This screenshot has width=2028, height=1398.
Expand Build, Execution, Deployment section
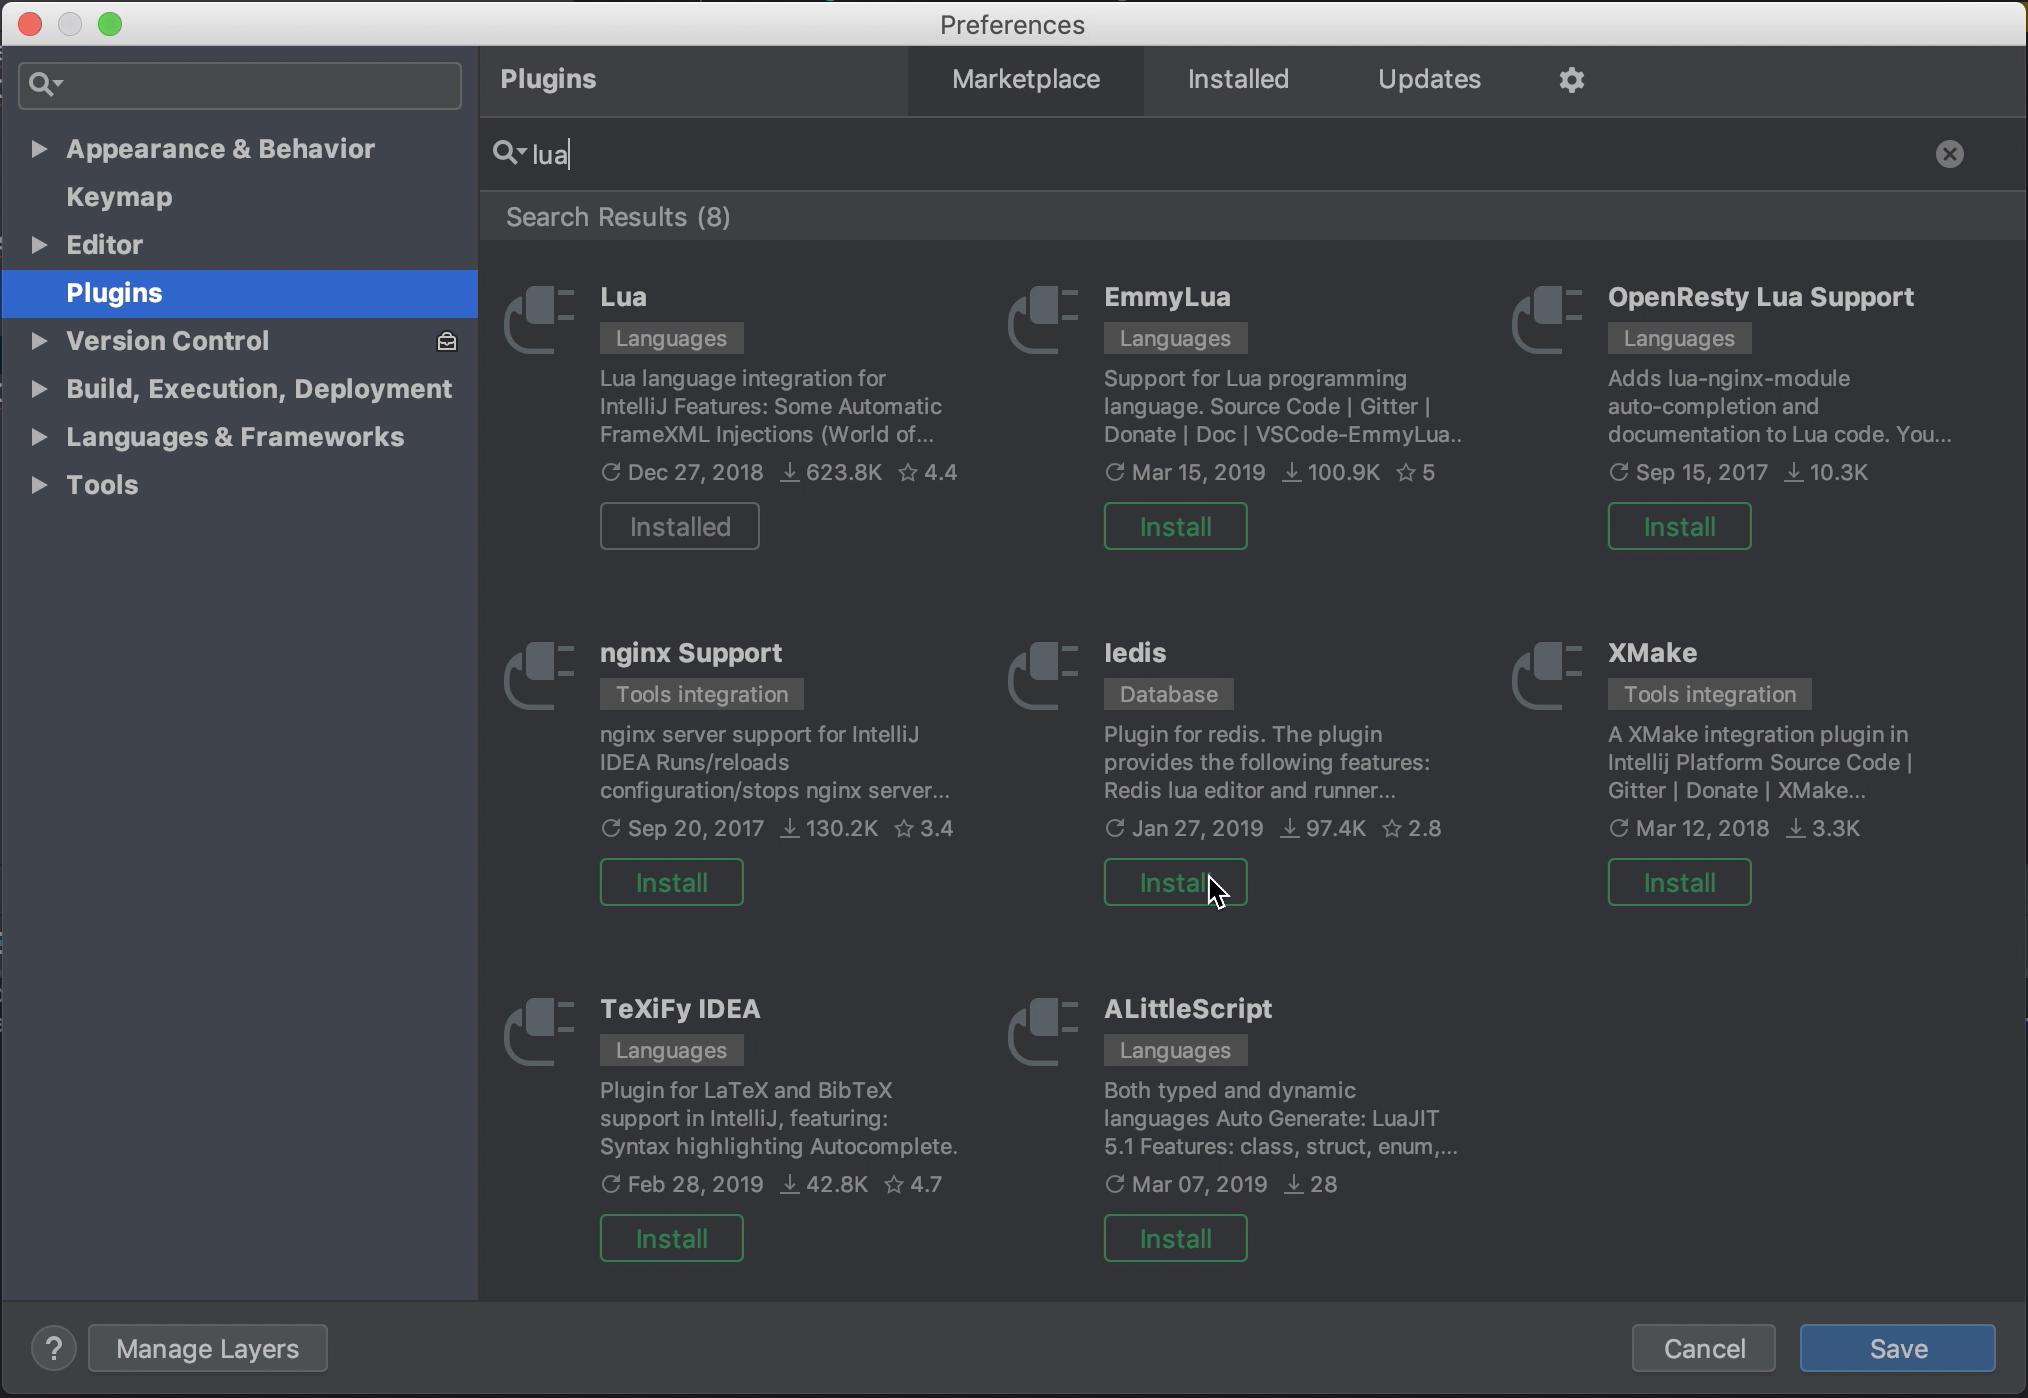tap(39, 389)
